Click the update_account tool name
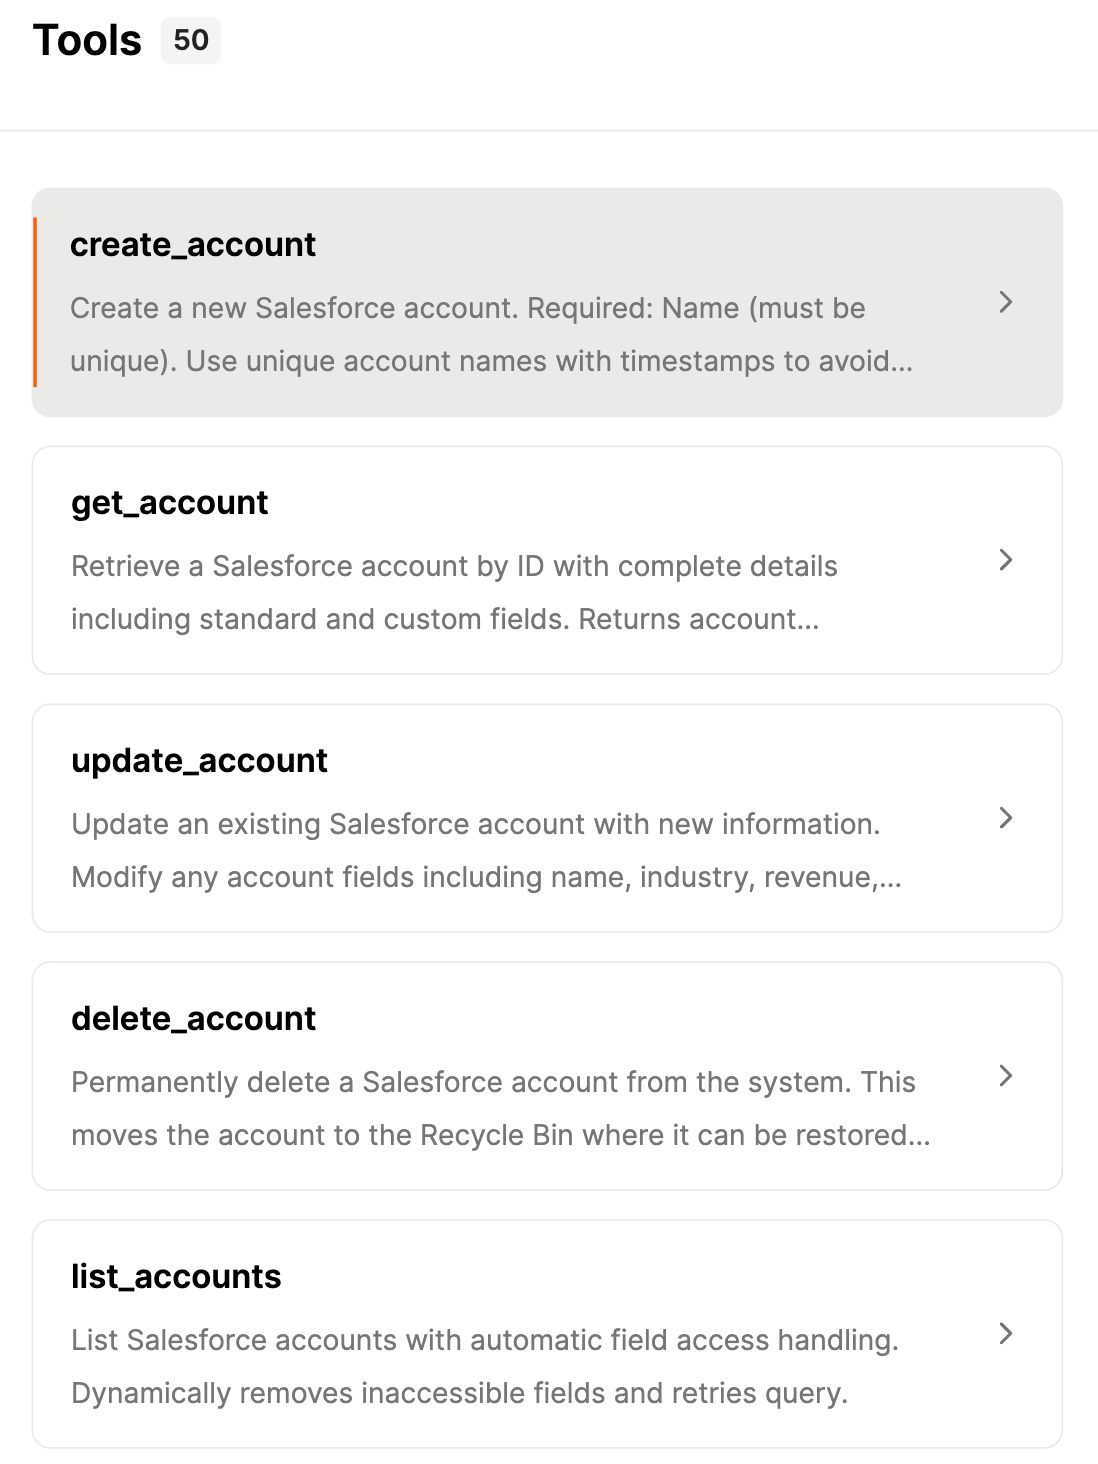 point(199,761)
